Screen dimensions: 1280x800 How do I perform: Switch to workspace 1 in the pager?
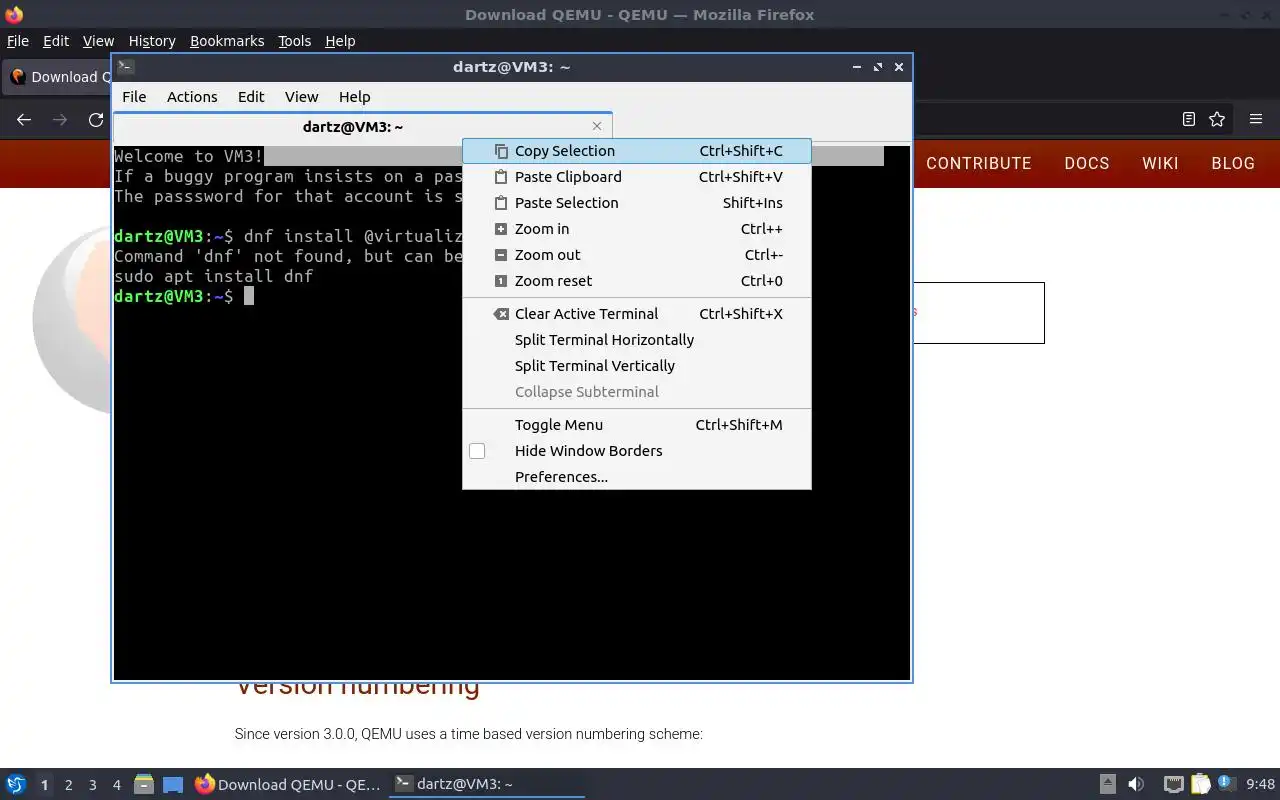pyautogui.click(x=44, y=785)
